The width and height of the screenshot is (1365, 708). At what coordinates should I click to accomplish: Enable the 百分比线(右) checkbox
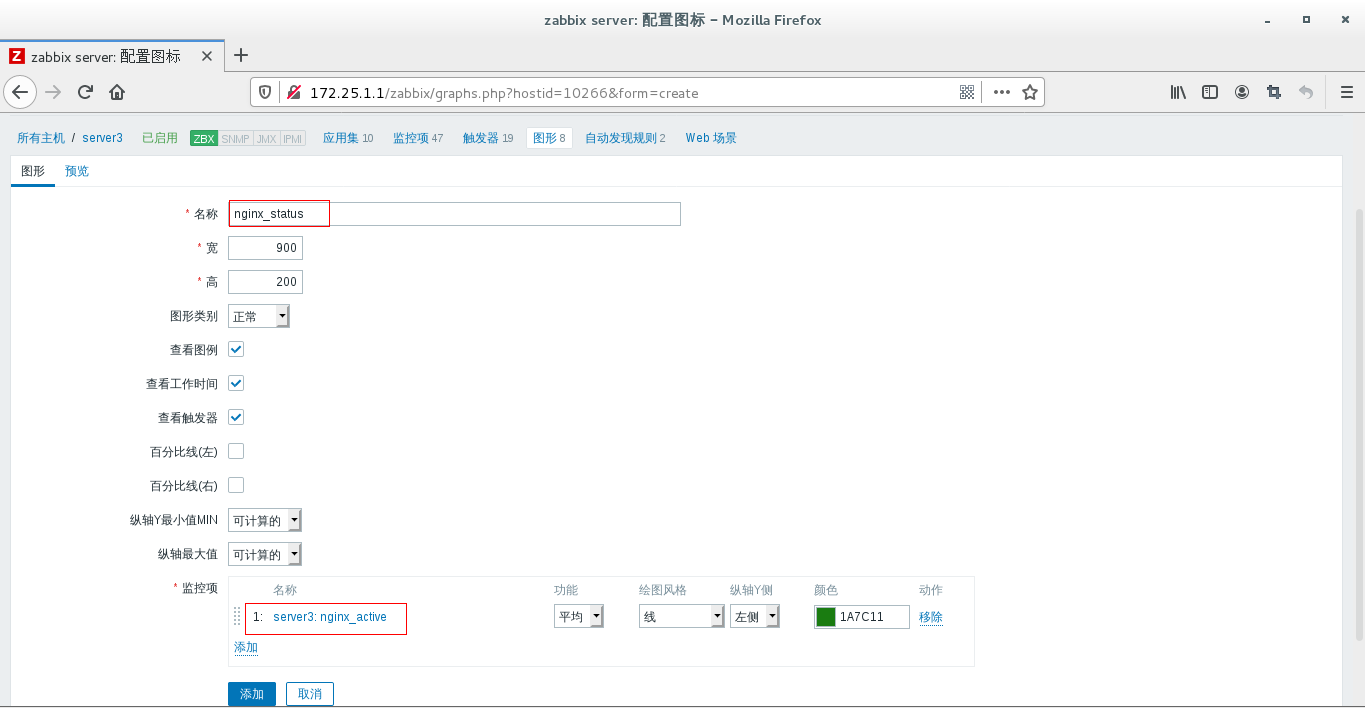click(x=236, y=486)
